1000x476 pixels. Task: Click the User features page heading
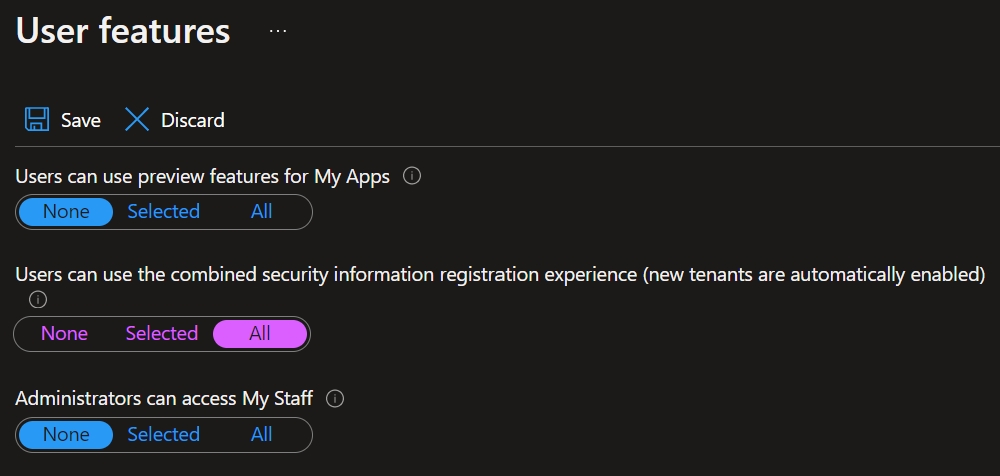tap(123, 31)
